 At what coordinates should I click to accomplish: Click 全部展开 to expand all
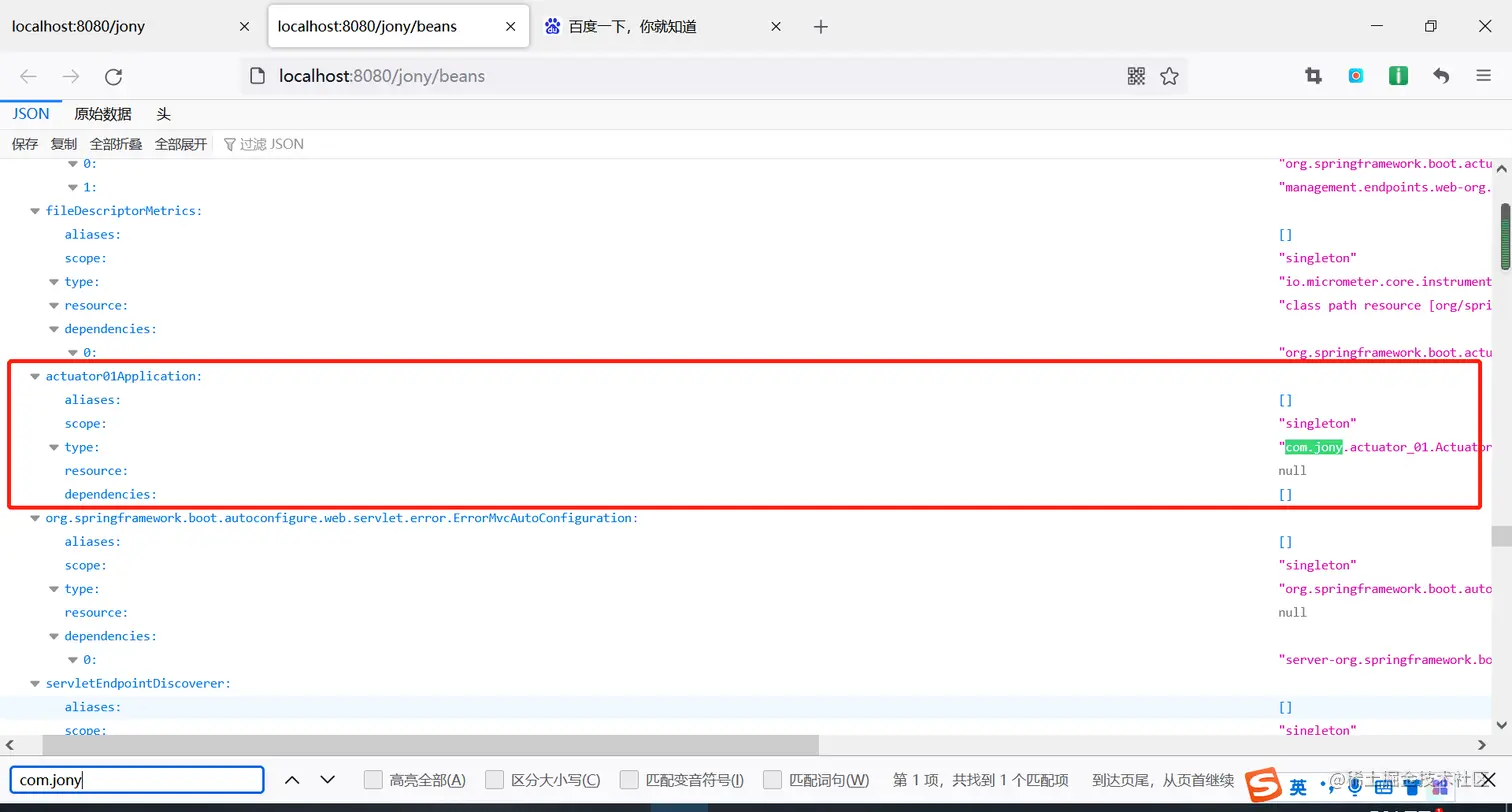pyautogui.click(x=181, y=144)
